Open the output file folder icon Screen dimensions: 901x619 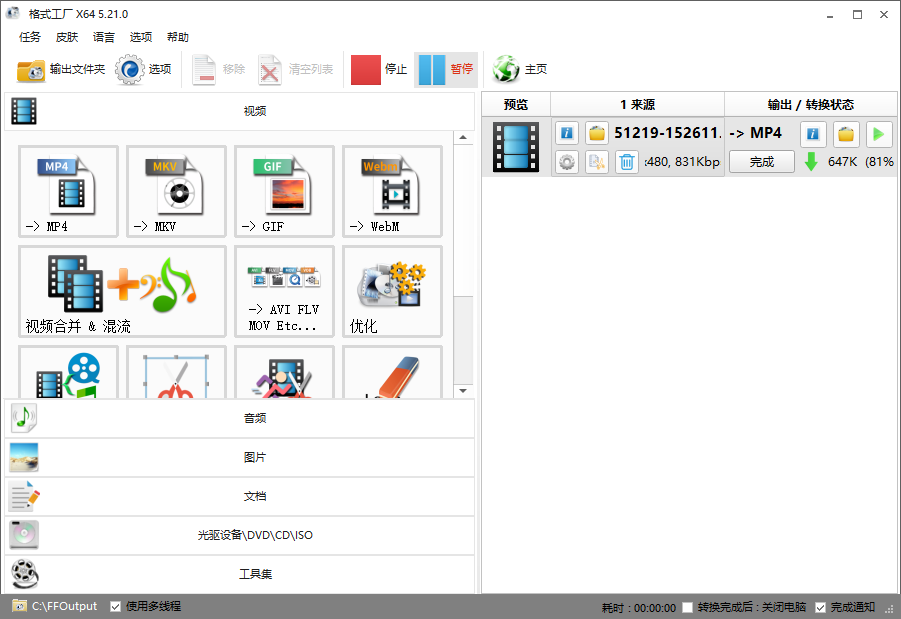click(x=846, y=134)
